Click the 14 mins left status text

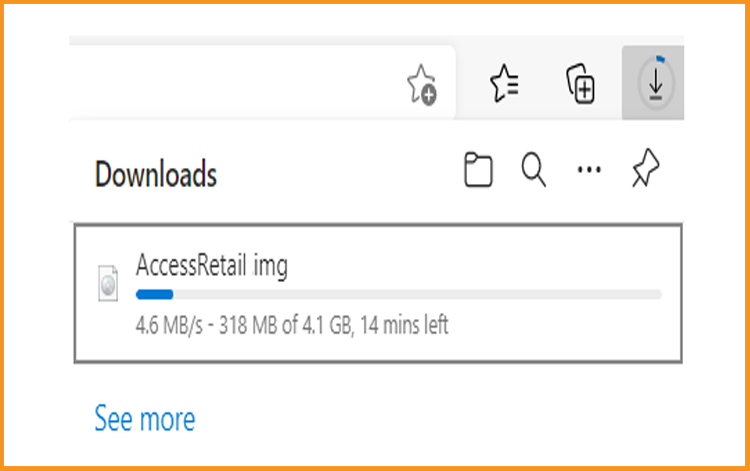pyautogui.click(x=404, y=325)
